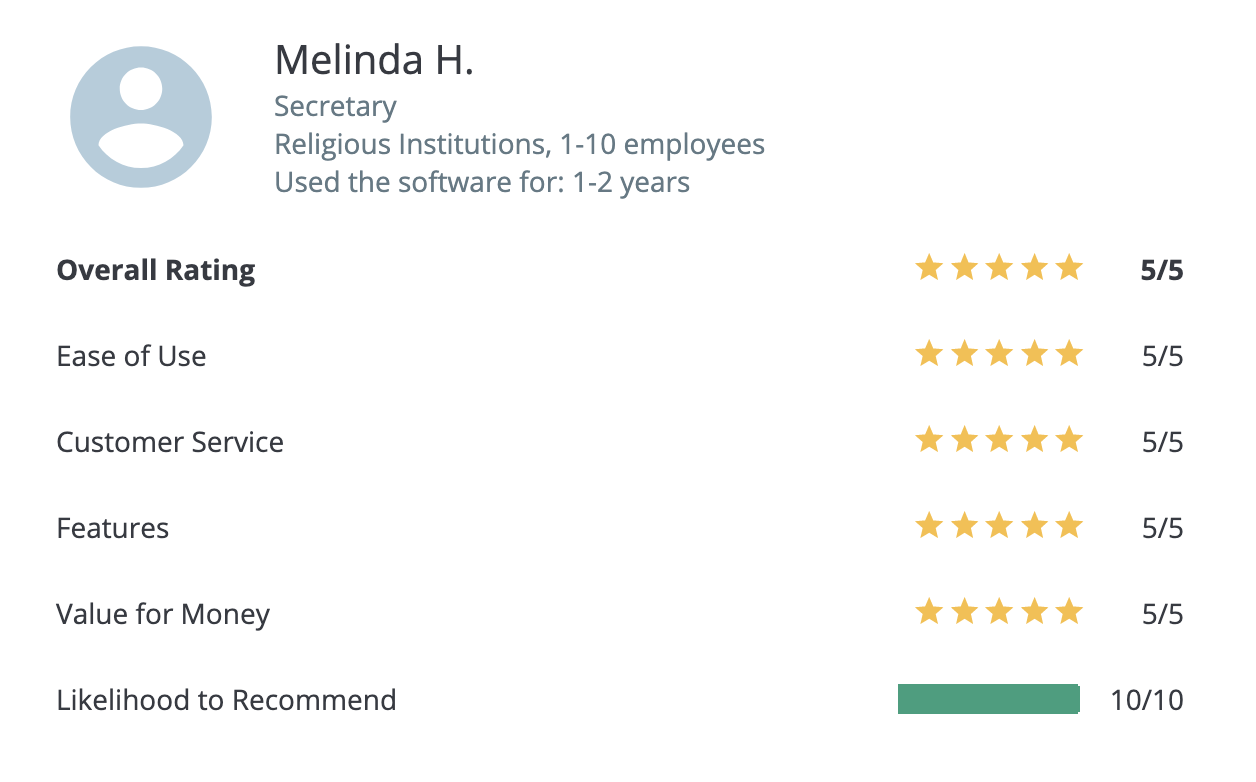
Task: Click the Secretary job title text
Action: (336, 107)
